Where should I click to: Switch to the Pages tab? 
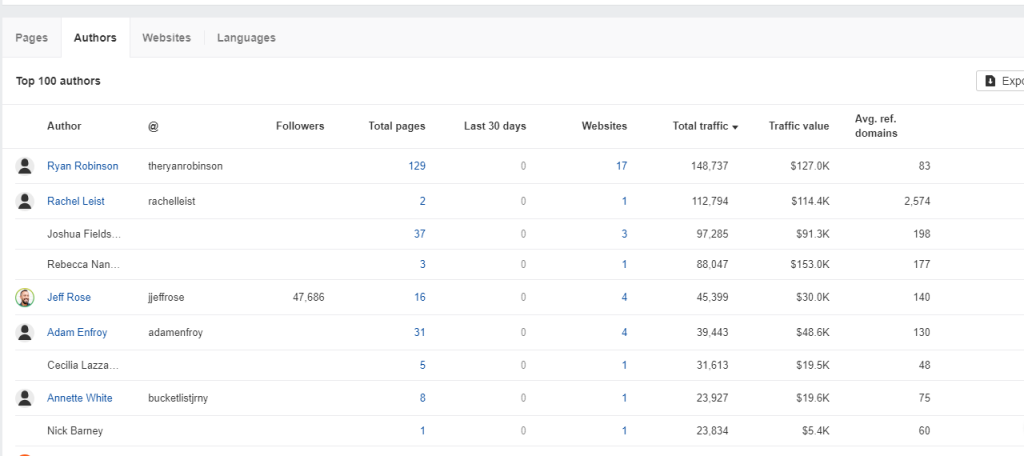coord(31,38)
